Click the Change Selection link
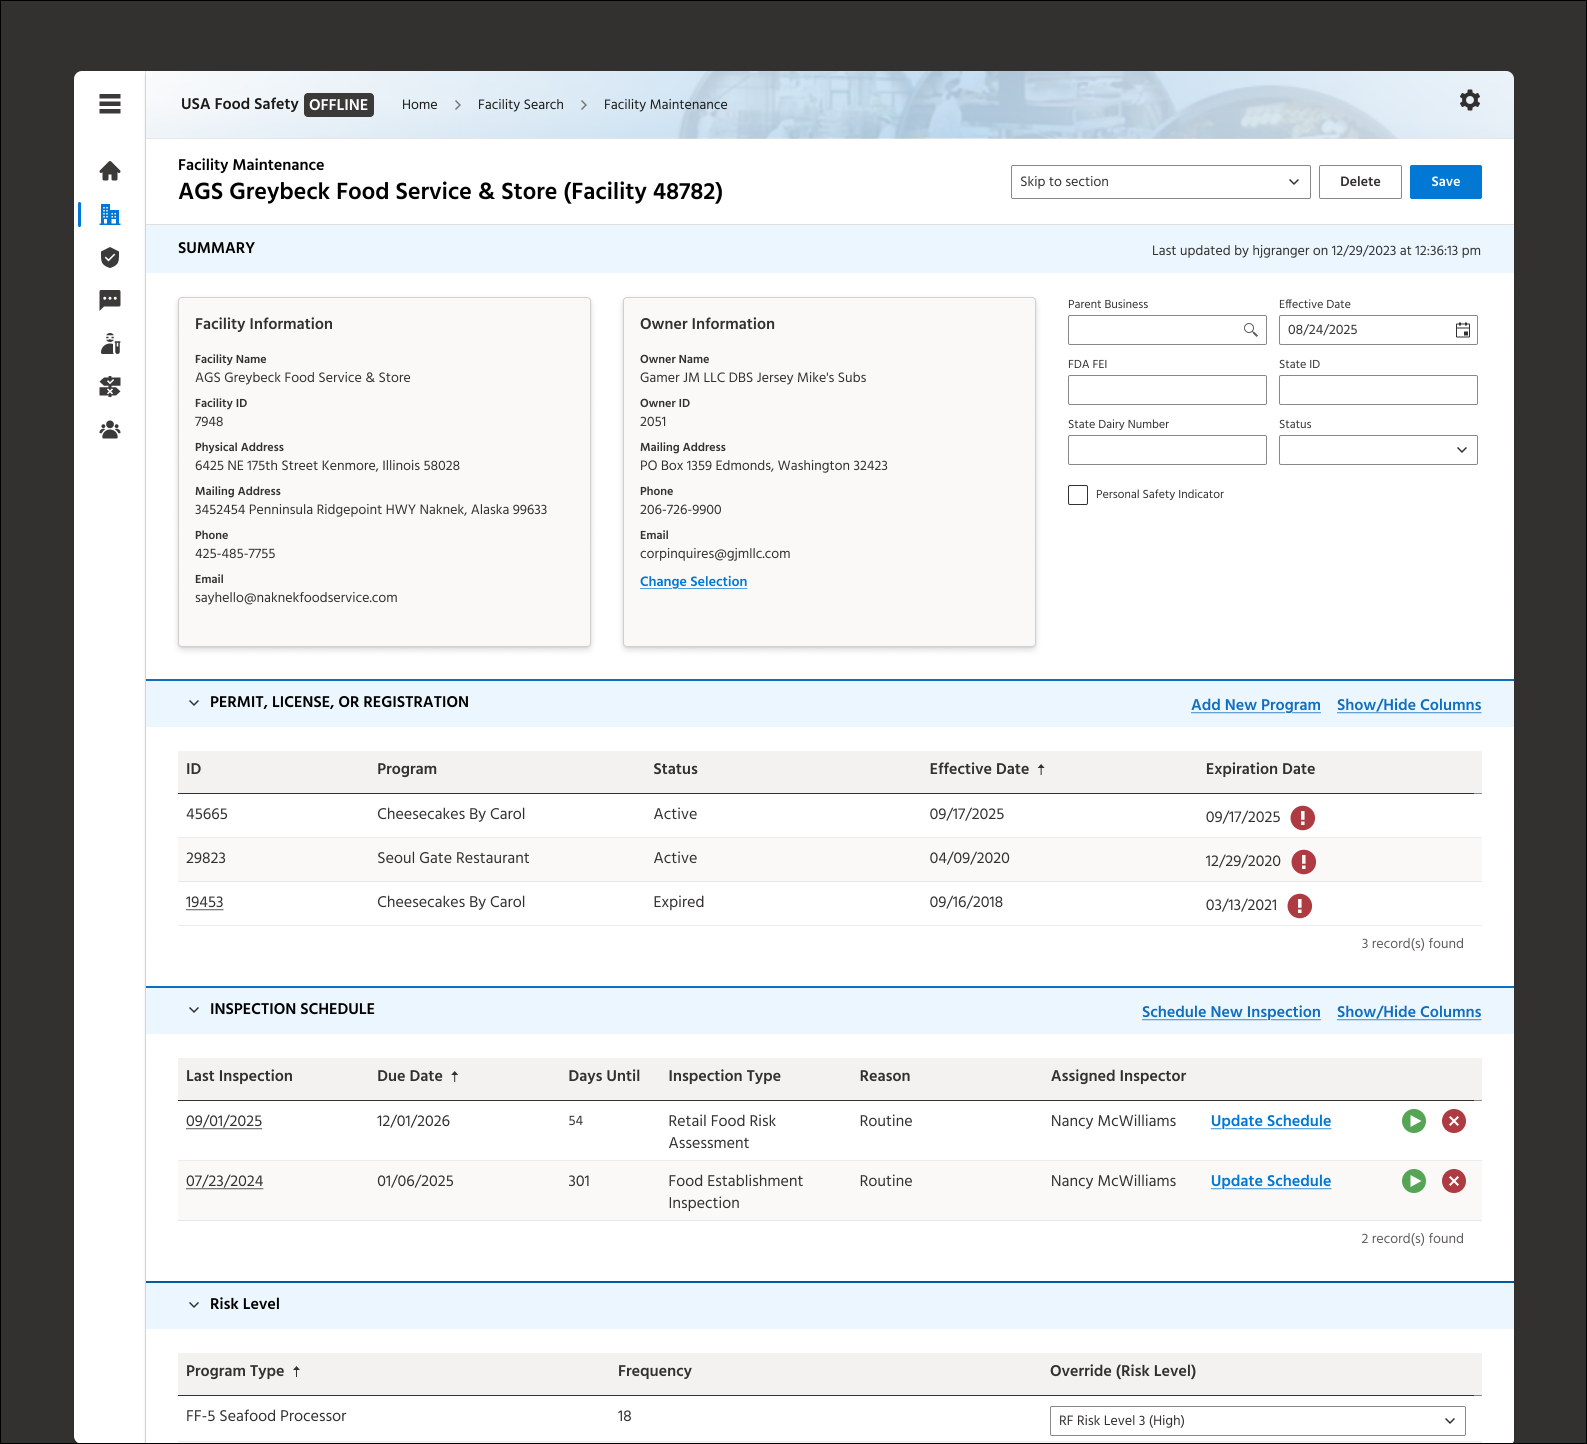This screenshot has width=1587, height=1444. (x=694, y=582)
